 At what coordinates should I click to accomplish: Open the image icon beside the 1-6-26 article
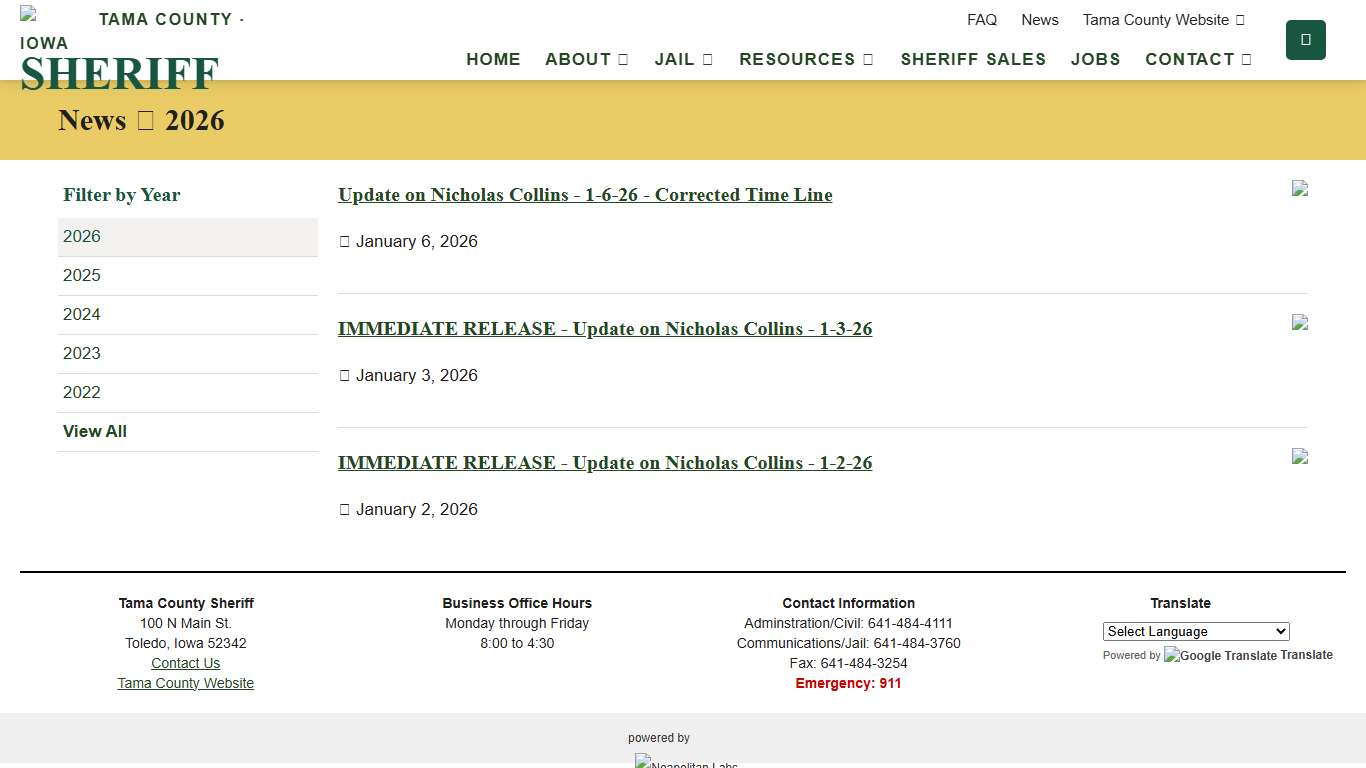[x=1299, y=188]
